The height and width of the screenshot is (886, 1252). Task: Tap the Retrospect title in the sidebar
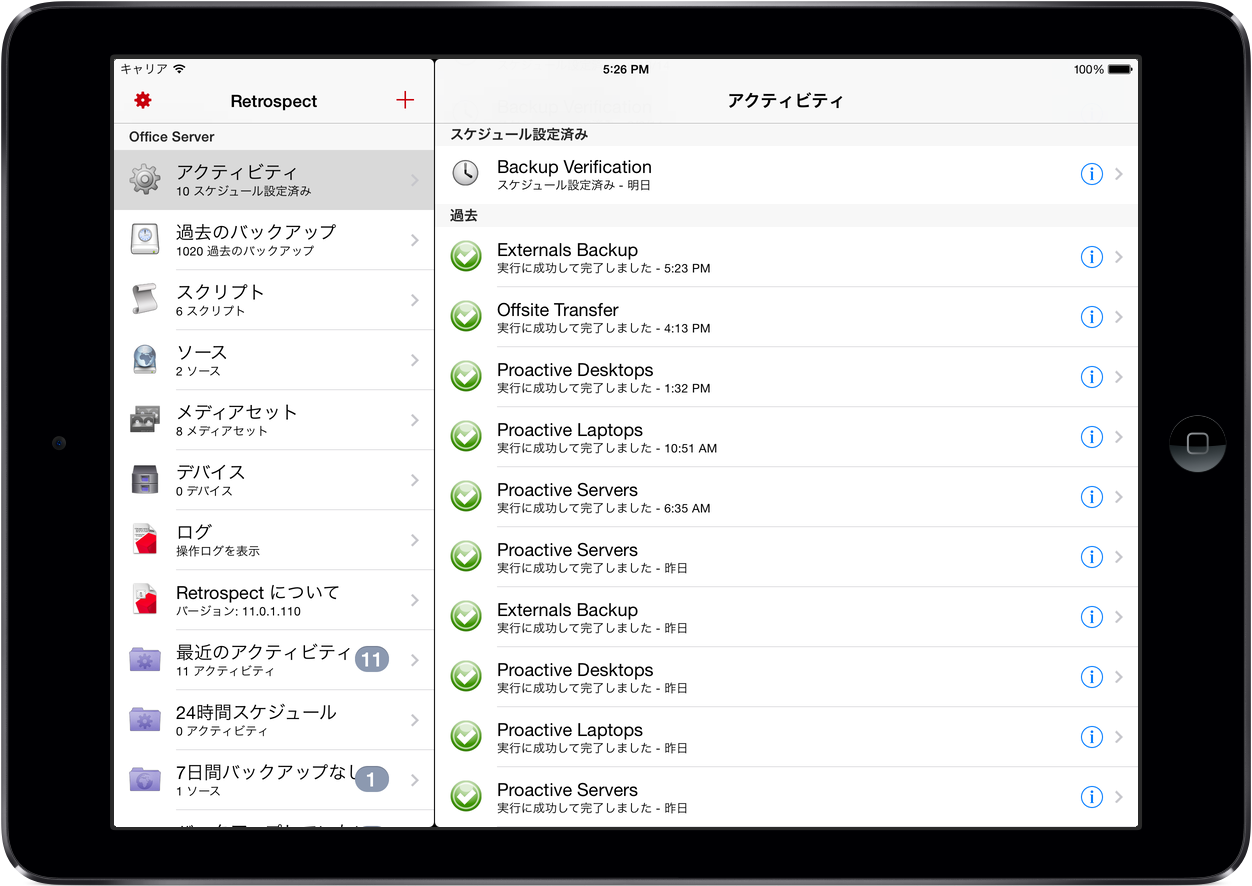pos(274,101)
